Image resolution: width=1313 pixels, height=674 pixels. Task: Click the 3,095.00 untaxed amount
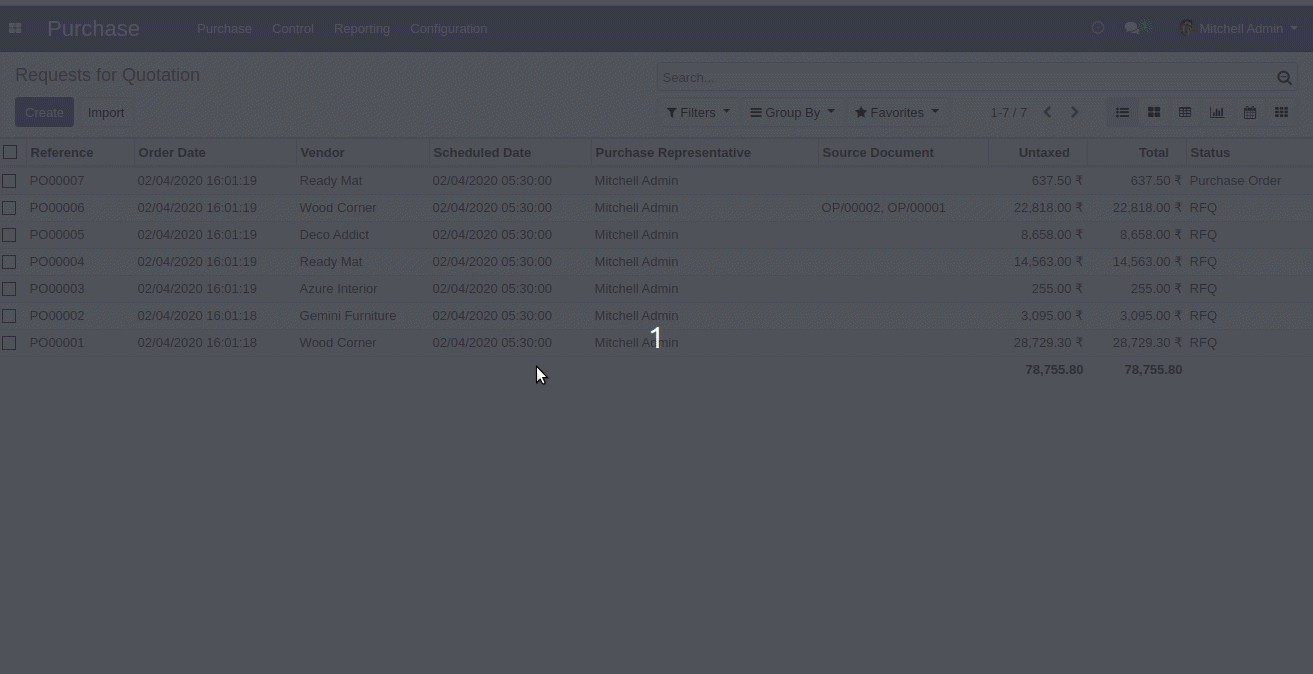[x=1052, y=316]
